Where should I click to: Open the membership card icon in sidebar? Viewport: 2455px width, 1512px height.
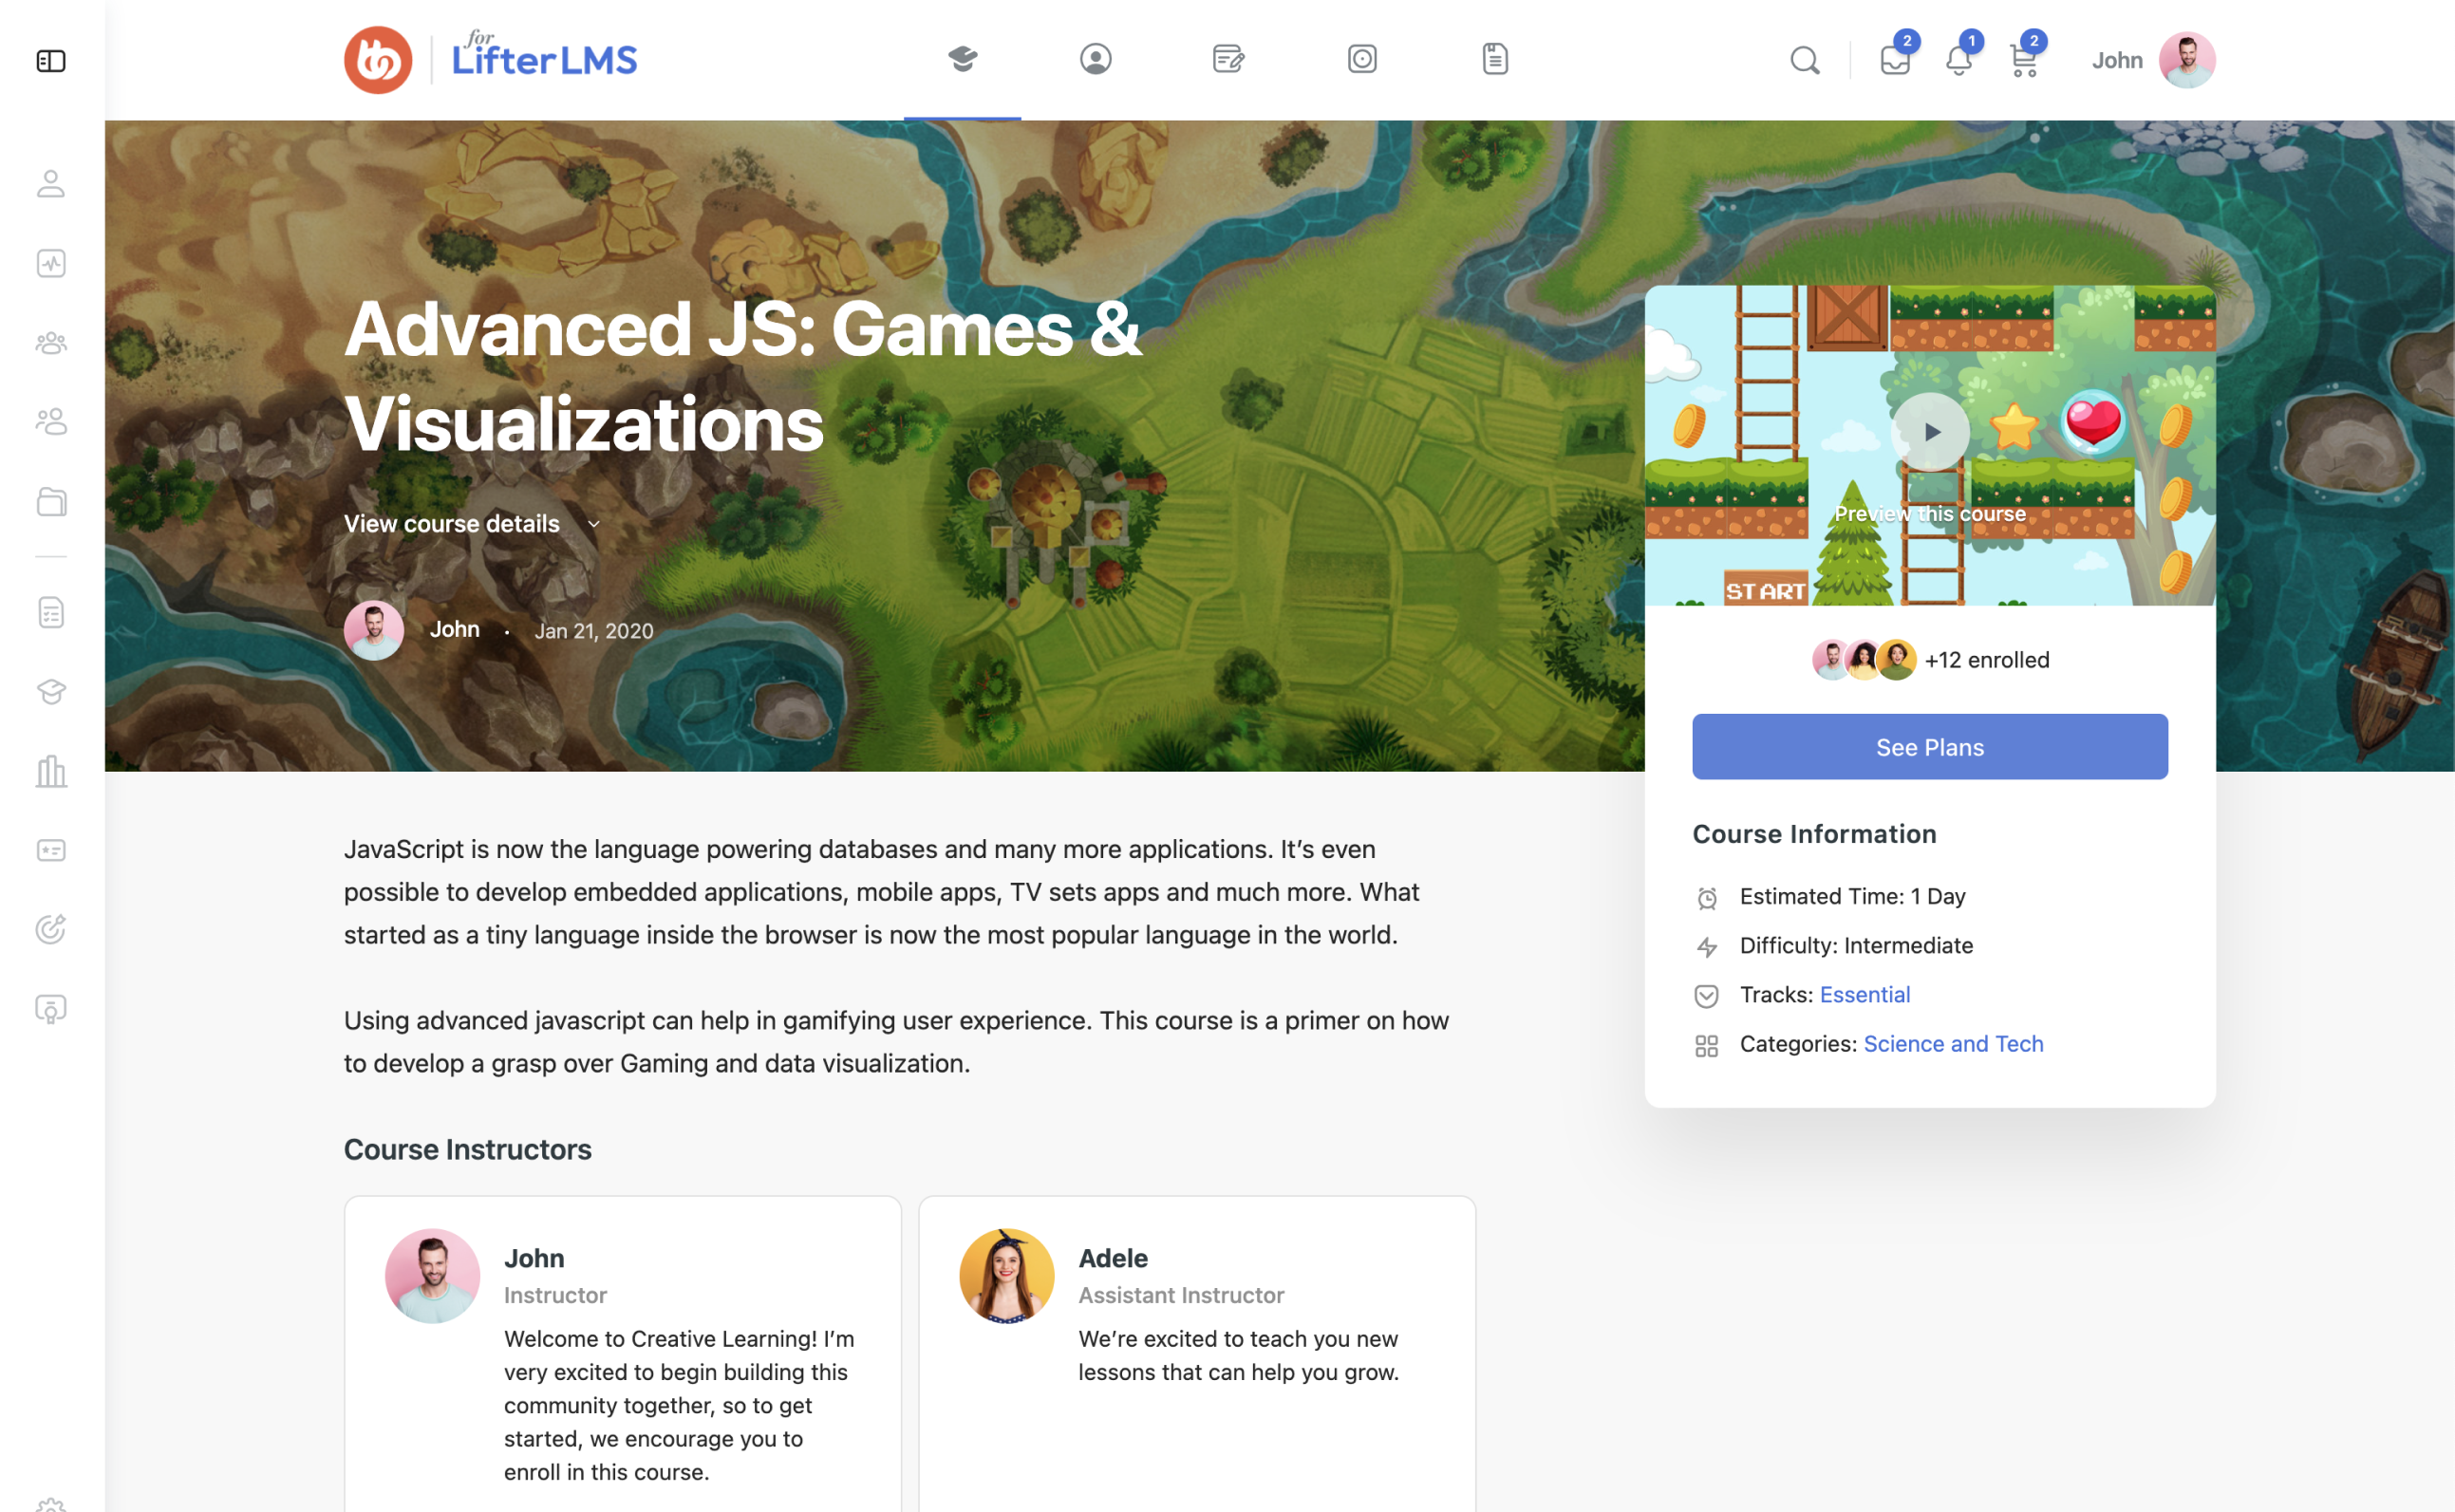point(51,850)
